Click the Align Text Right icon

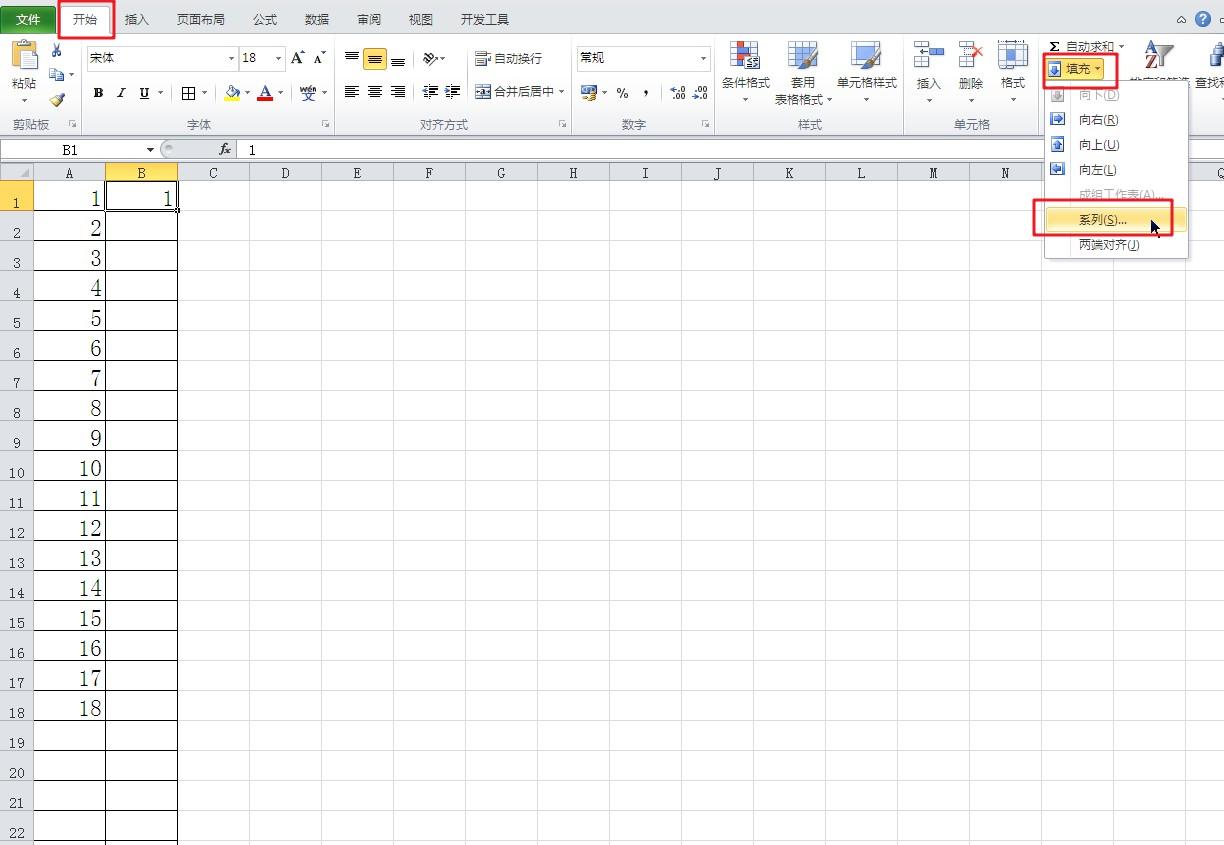pos(398,92)
